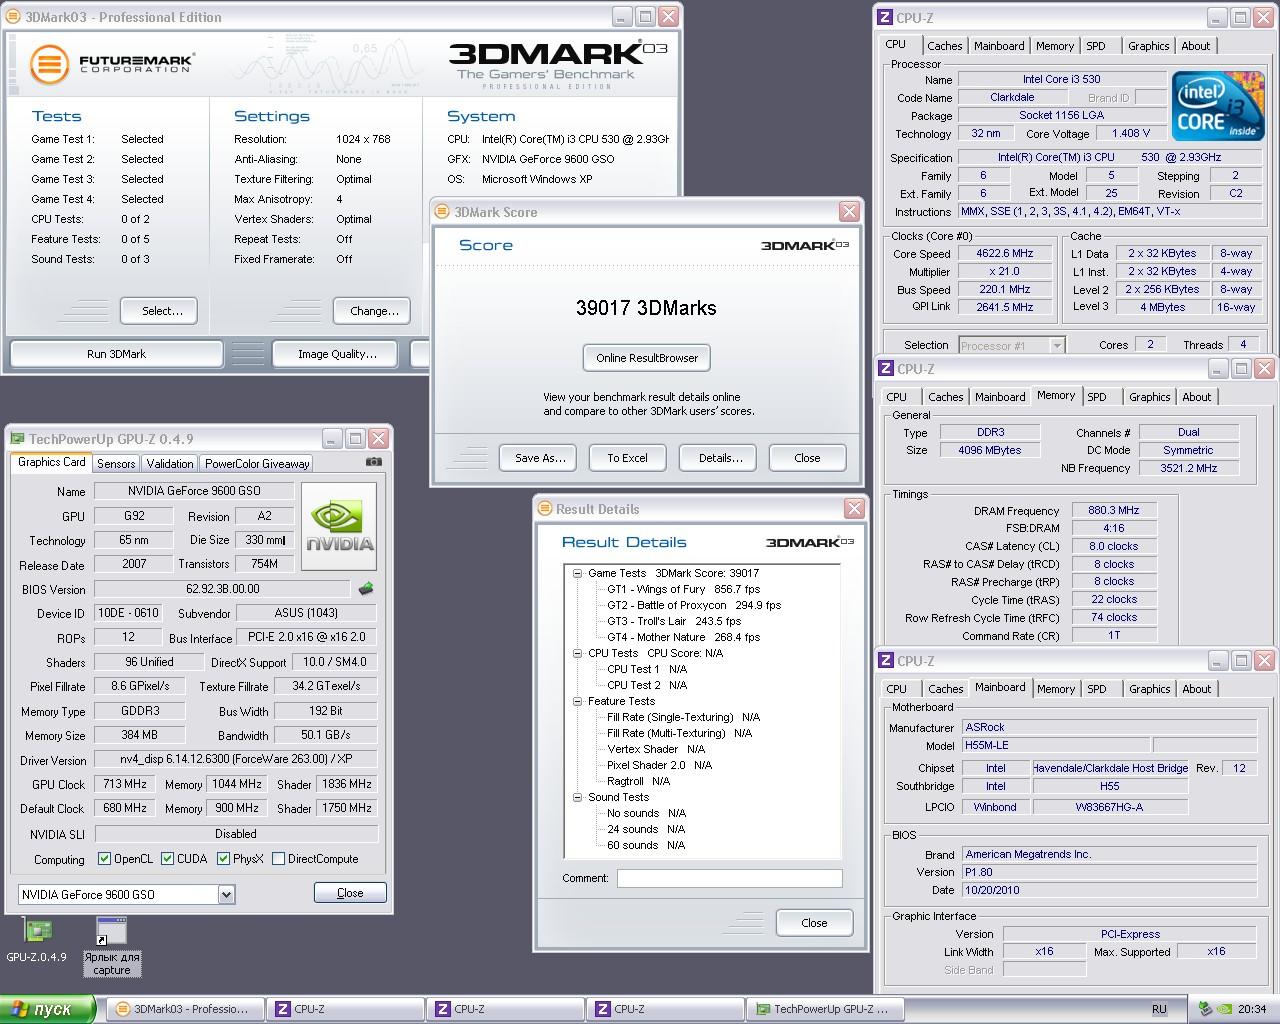Collapse the Game Tests tree node
Viewport: 1280px width, 1024px height.
click(577, 573)
